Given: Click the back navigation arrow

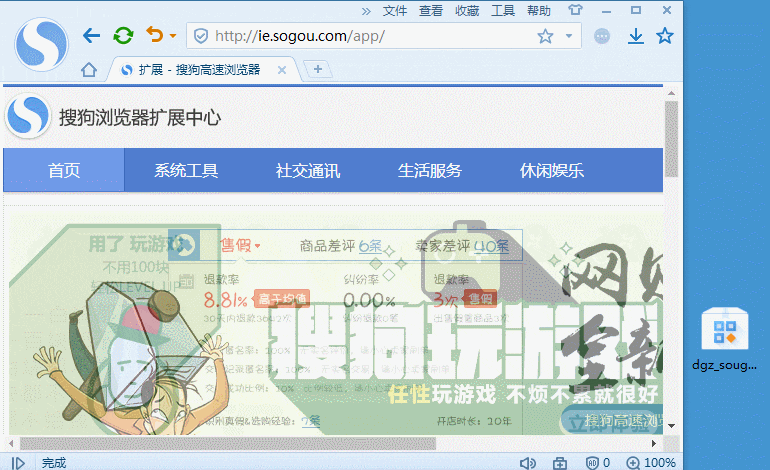Looking at the screenshot, I should coord(91,36).
